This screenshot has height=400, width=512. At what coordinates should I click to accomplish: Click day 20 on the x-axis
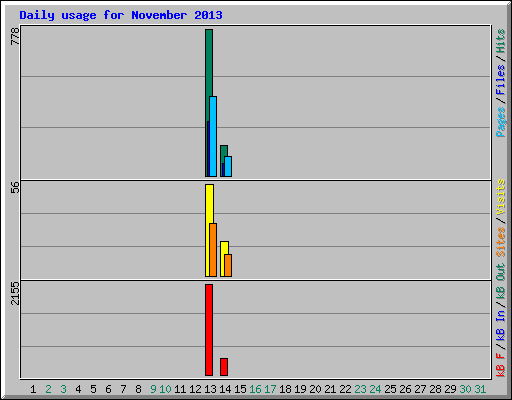click(315, 389)
